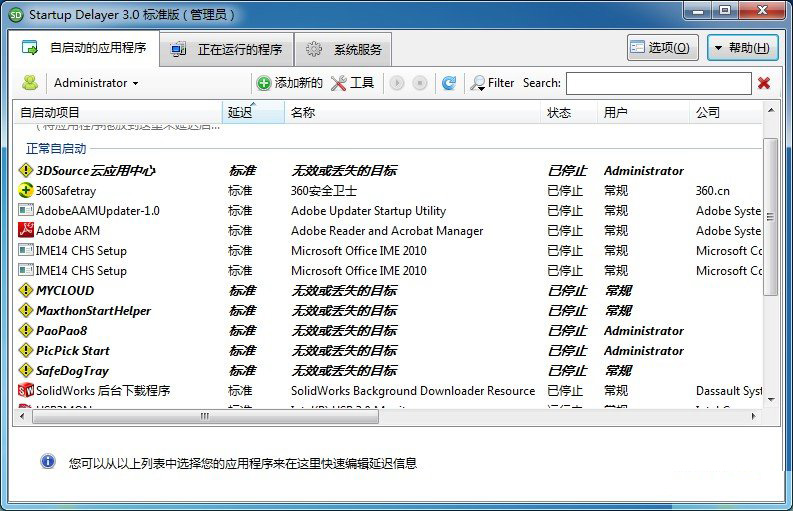Click the Adobe ARM red icon
The width and height of the screenshot is (793, 511).
point(26,230)
